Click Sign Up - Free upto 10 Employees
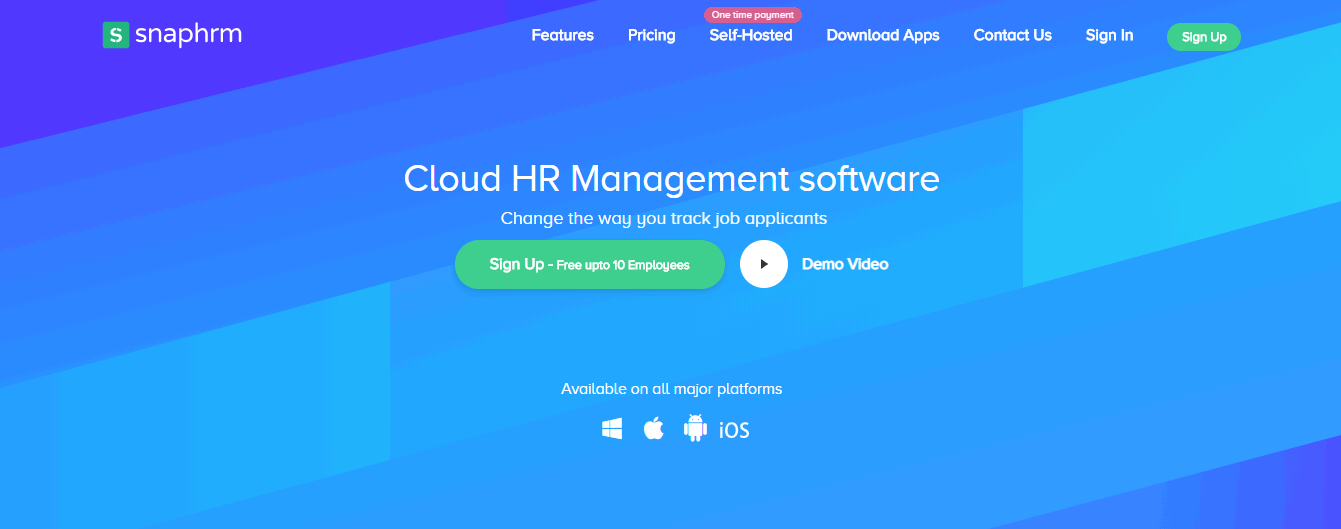This screenshot has width=1341, height=529. (x=590, y=265)
